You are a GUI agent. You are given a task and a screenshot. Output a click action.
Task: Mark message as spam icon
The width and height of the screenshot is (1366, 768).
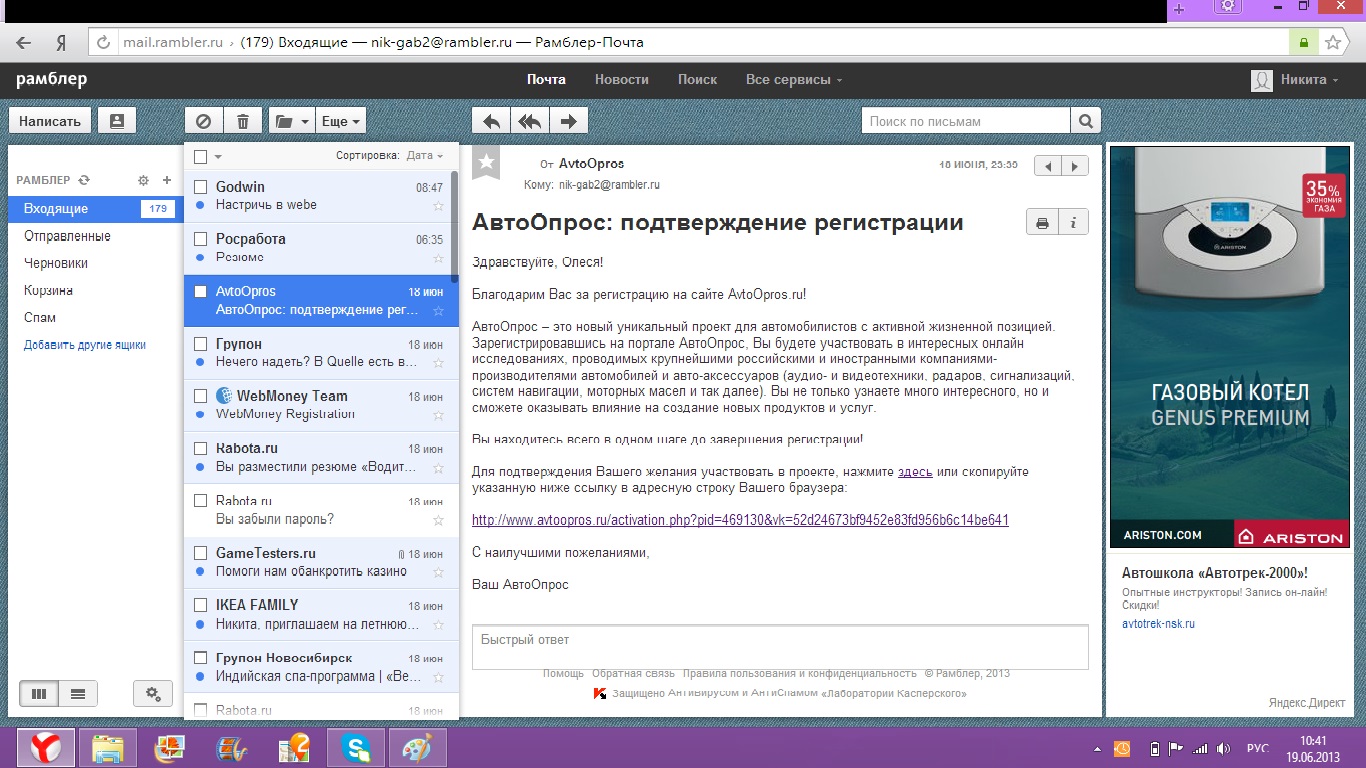point(204,121)
